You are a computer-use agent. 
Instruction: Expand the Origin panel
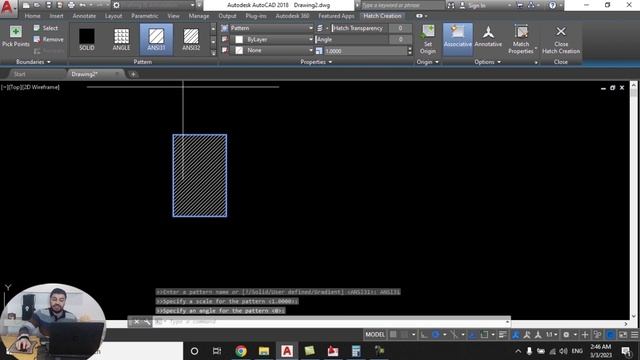(x=427, y=62)
